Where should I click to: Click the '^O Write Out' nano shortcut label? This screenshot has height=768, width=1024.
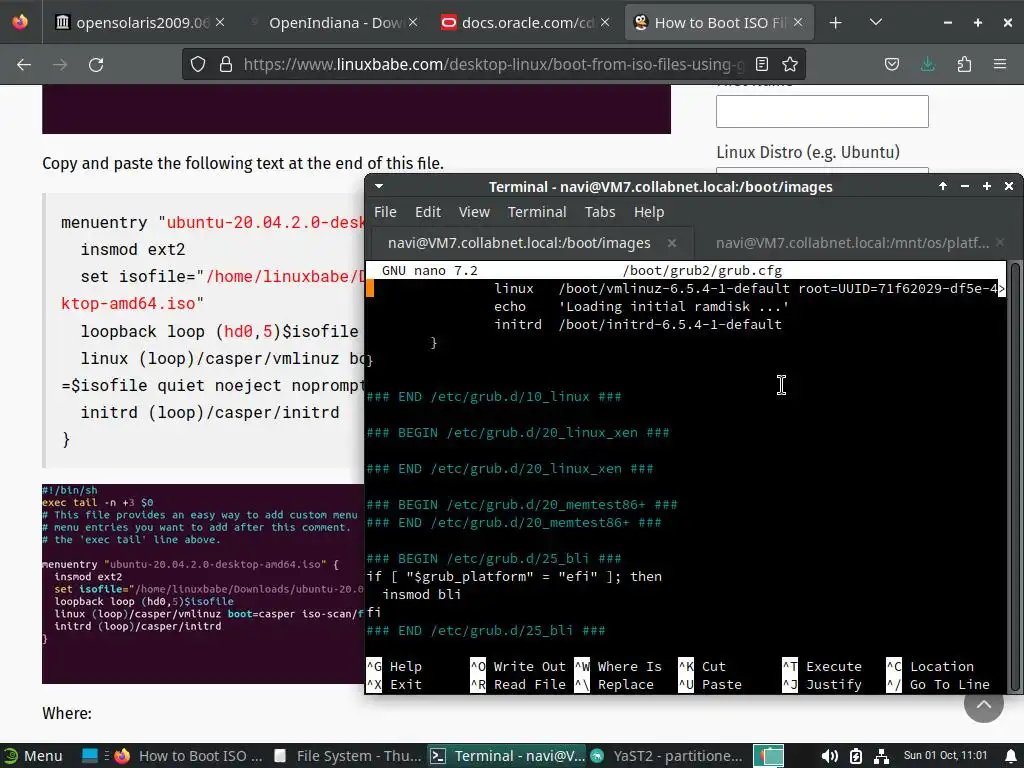click(518, 666)
